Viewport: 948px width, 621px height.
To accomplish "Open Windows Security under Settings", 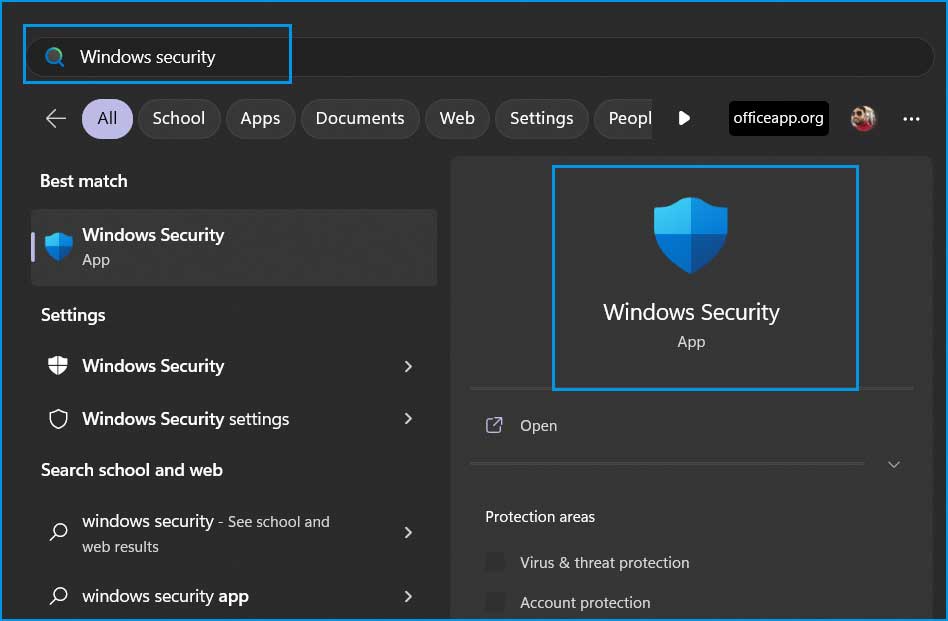I will click(x=233, y=366).
